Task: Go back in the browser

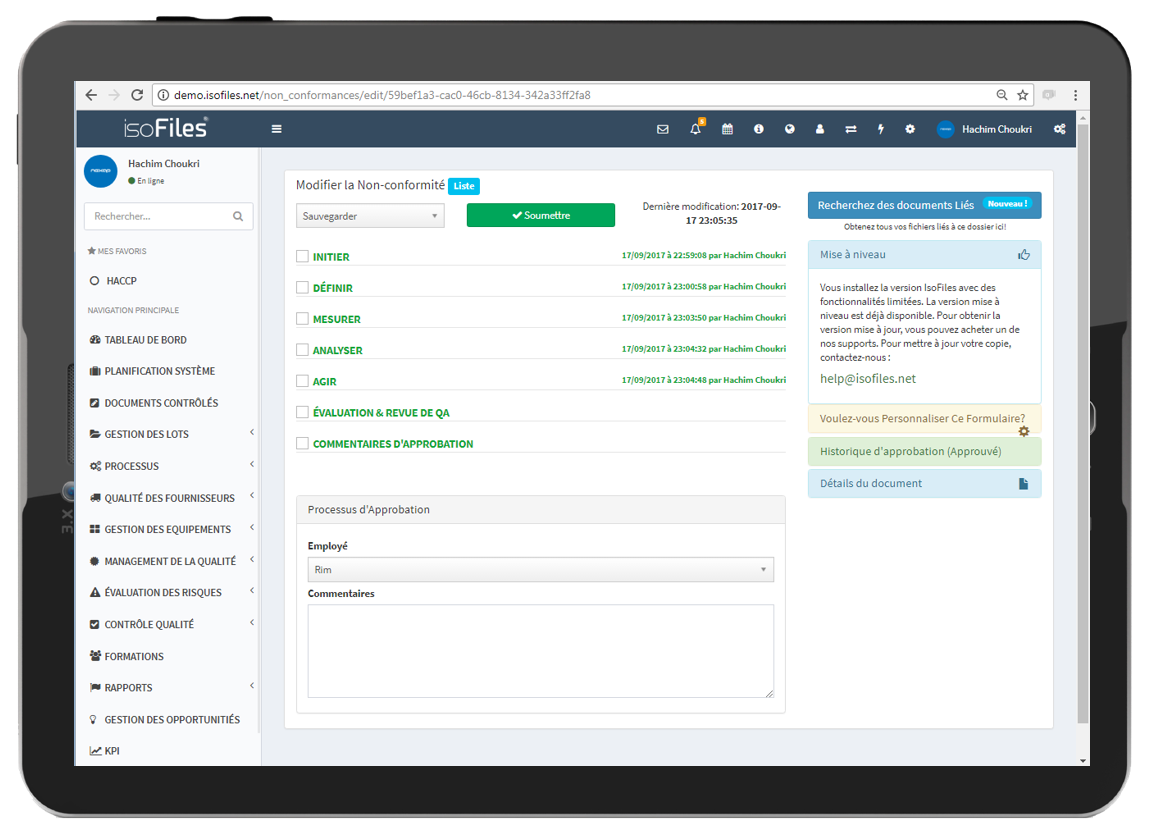Action: 91,95
